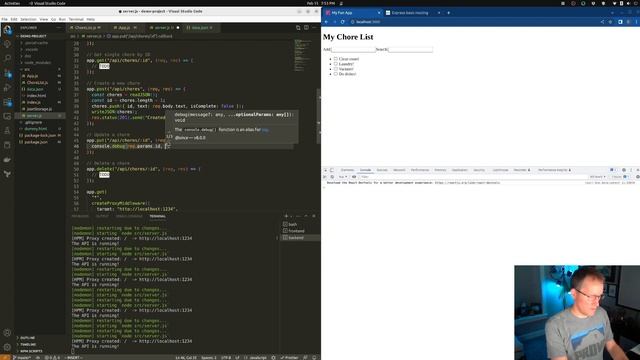
Task: Open the Accounts icon in the activity bar
Action: coord(7,333)
